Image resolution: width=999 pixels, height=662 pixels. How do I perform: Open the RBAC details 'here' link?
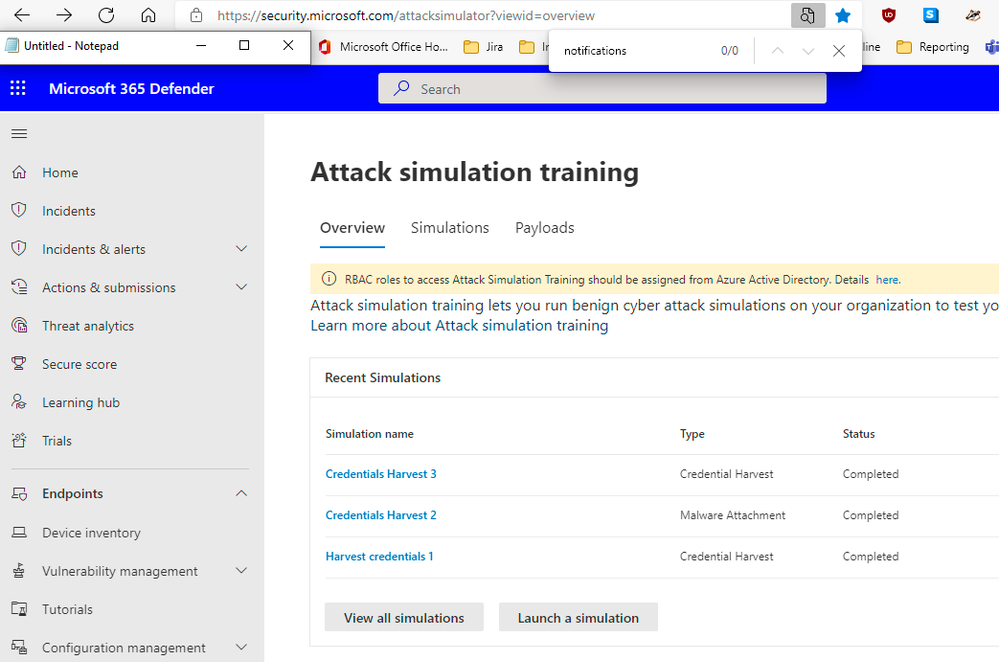888,280
